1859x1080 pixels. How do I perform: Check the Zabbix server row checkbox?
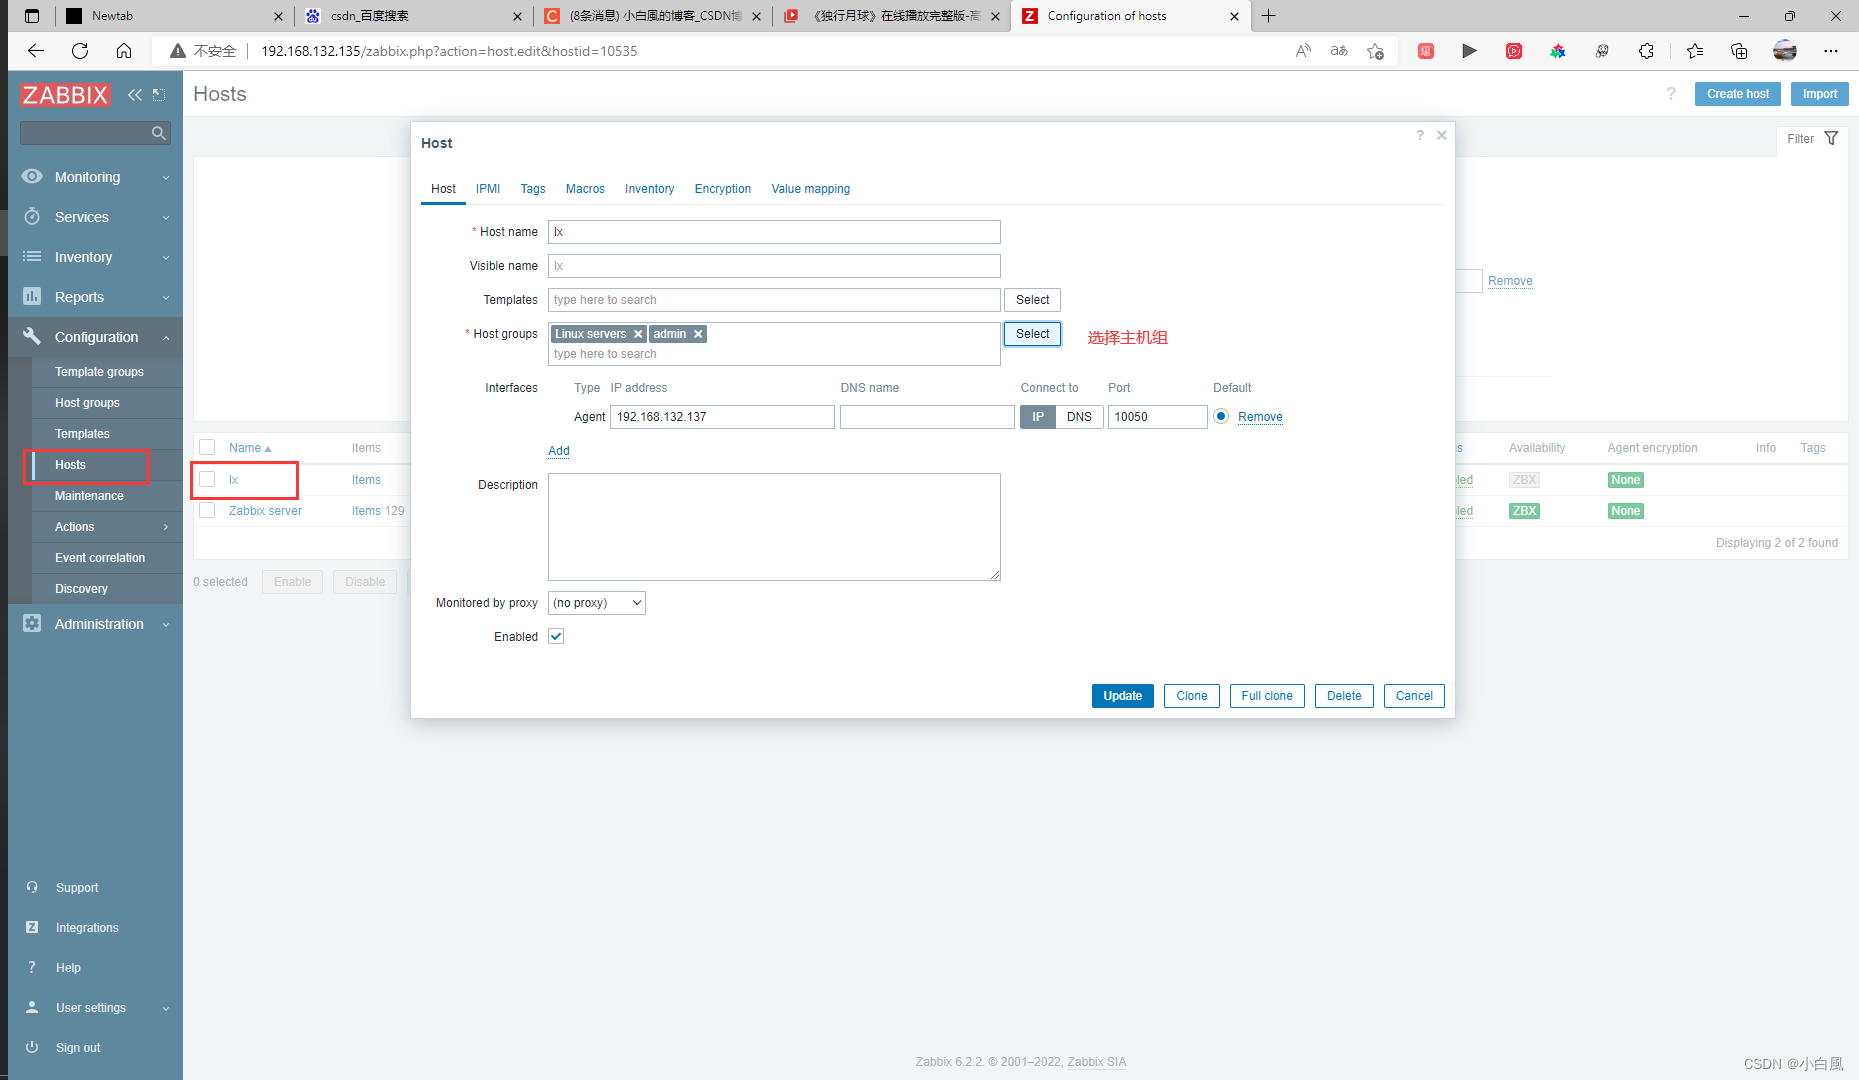(x=207, y=511)
